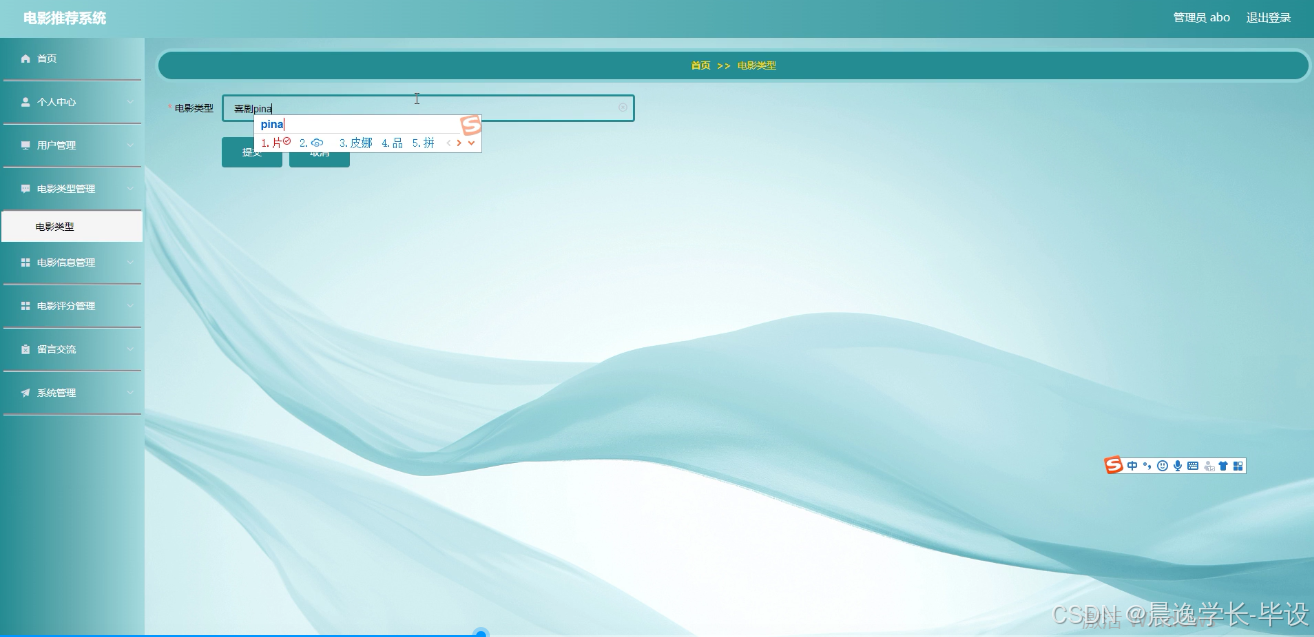
Task: Choose candidate 3. 皮娜
Action: pos(355,143)
